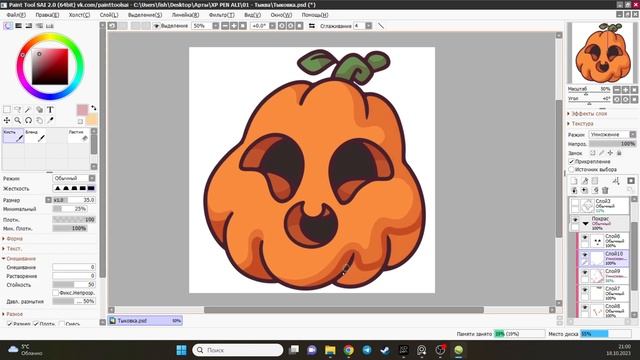Hide the Слой9 layer
The image size is (640, 360).
pyautogui.click(x=584, y=273)
